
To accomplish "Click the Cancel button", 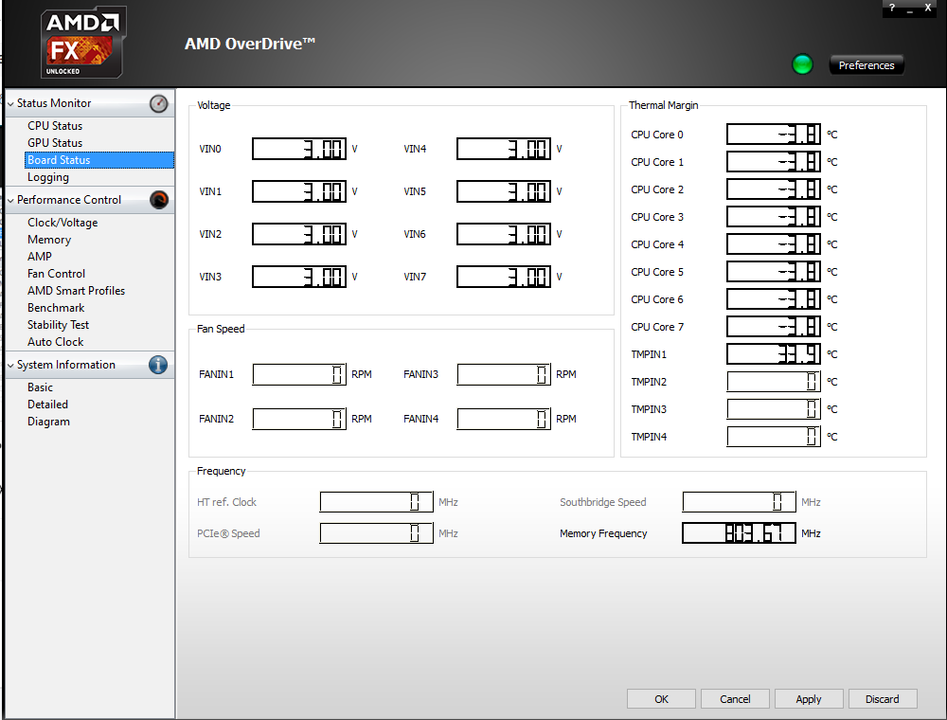I will click(735, 699).
